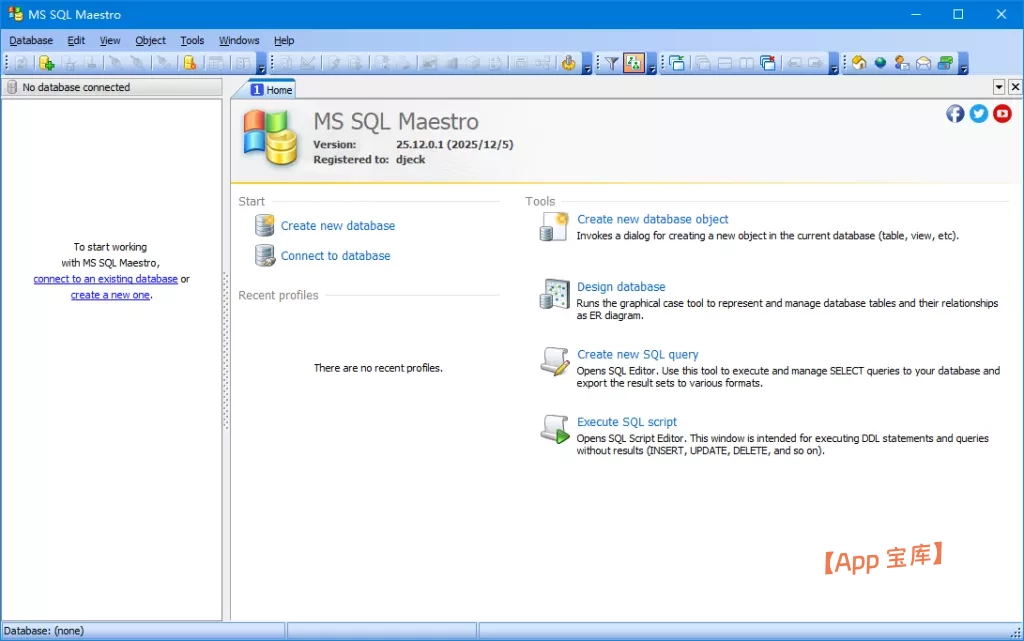Select the Home tab
This screenshot has height=641, width=1024.
click(271, 90)
